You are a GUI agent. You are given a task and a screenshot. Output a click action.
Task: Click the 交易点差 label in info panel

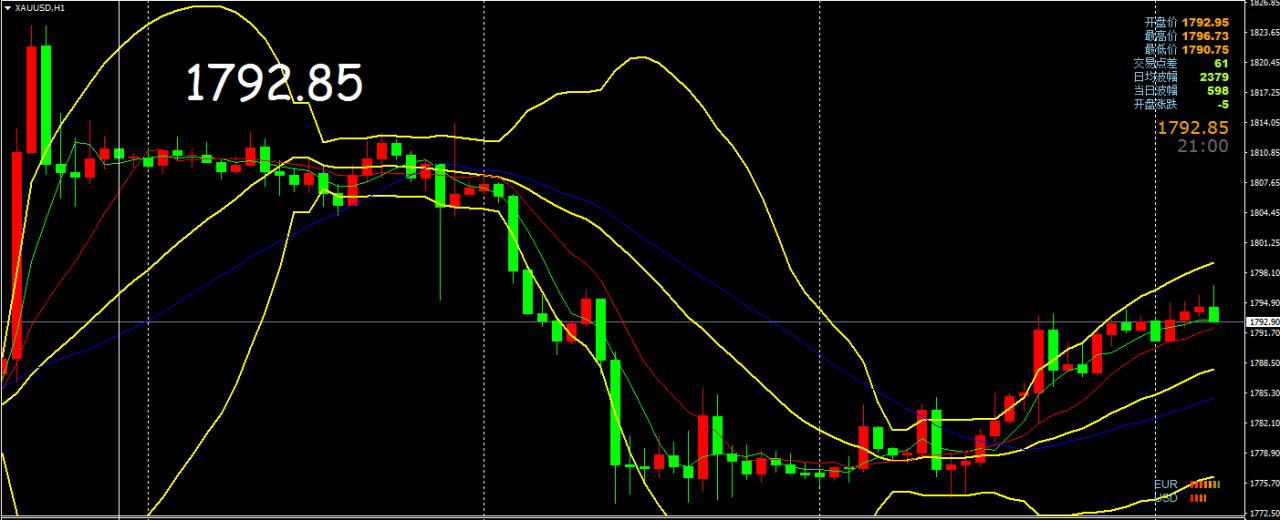tap(1155, 63)
